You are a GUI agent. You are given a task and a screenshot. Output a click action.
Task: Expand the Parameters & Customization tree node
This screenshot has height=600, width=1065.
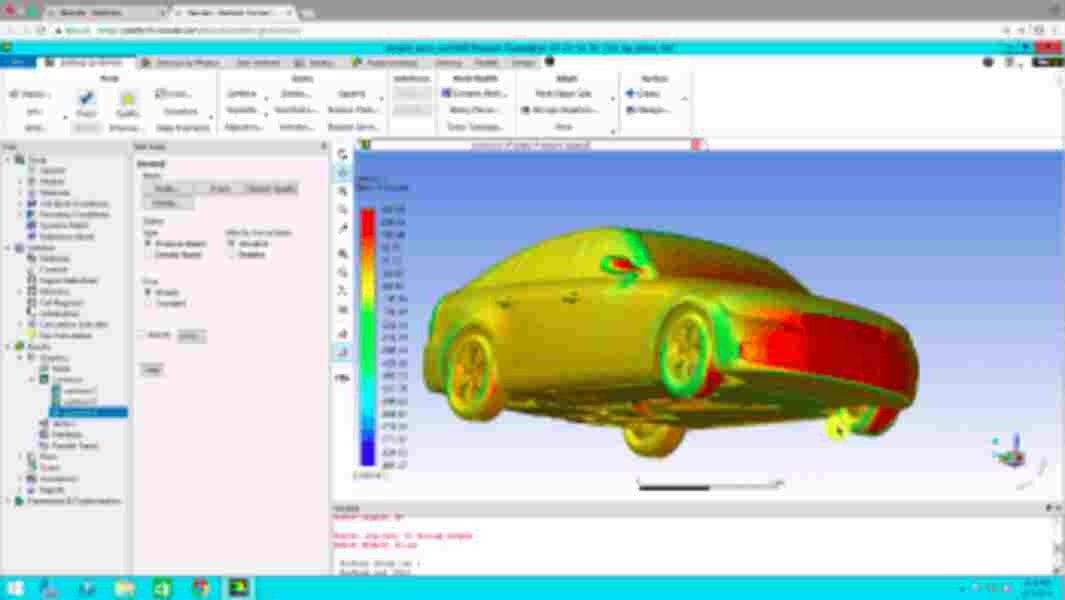(x=8, y=500)
